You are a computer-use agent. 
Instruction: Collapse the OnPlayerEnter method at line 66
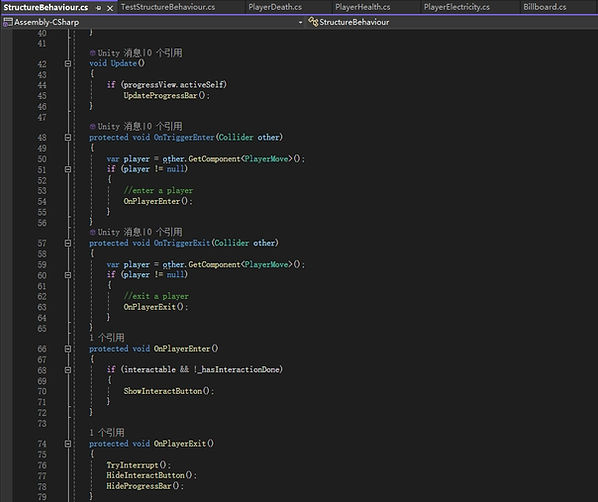[x=68, y=349]
